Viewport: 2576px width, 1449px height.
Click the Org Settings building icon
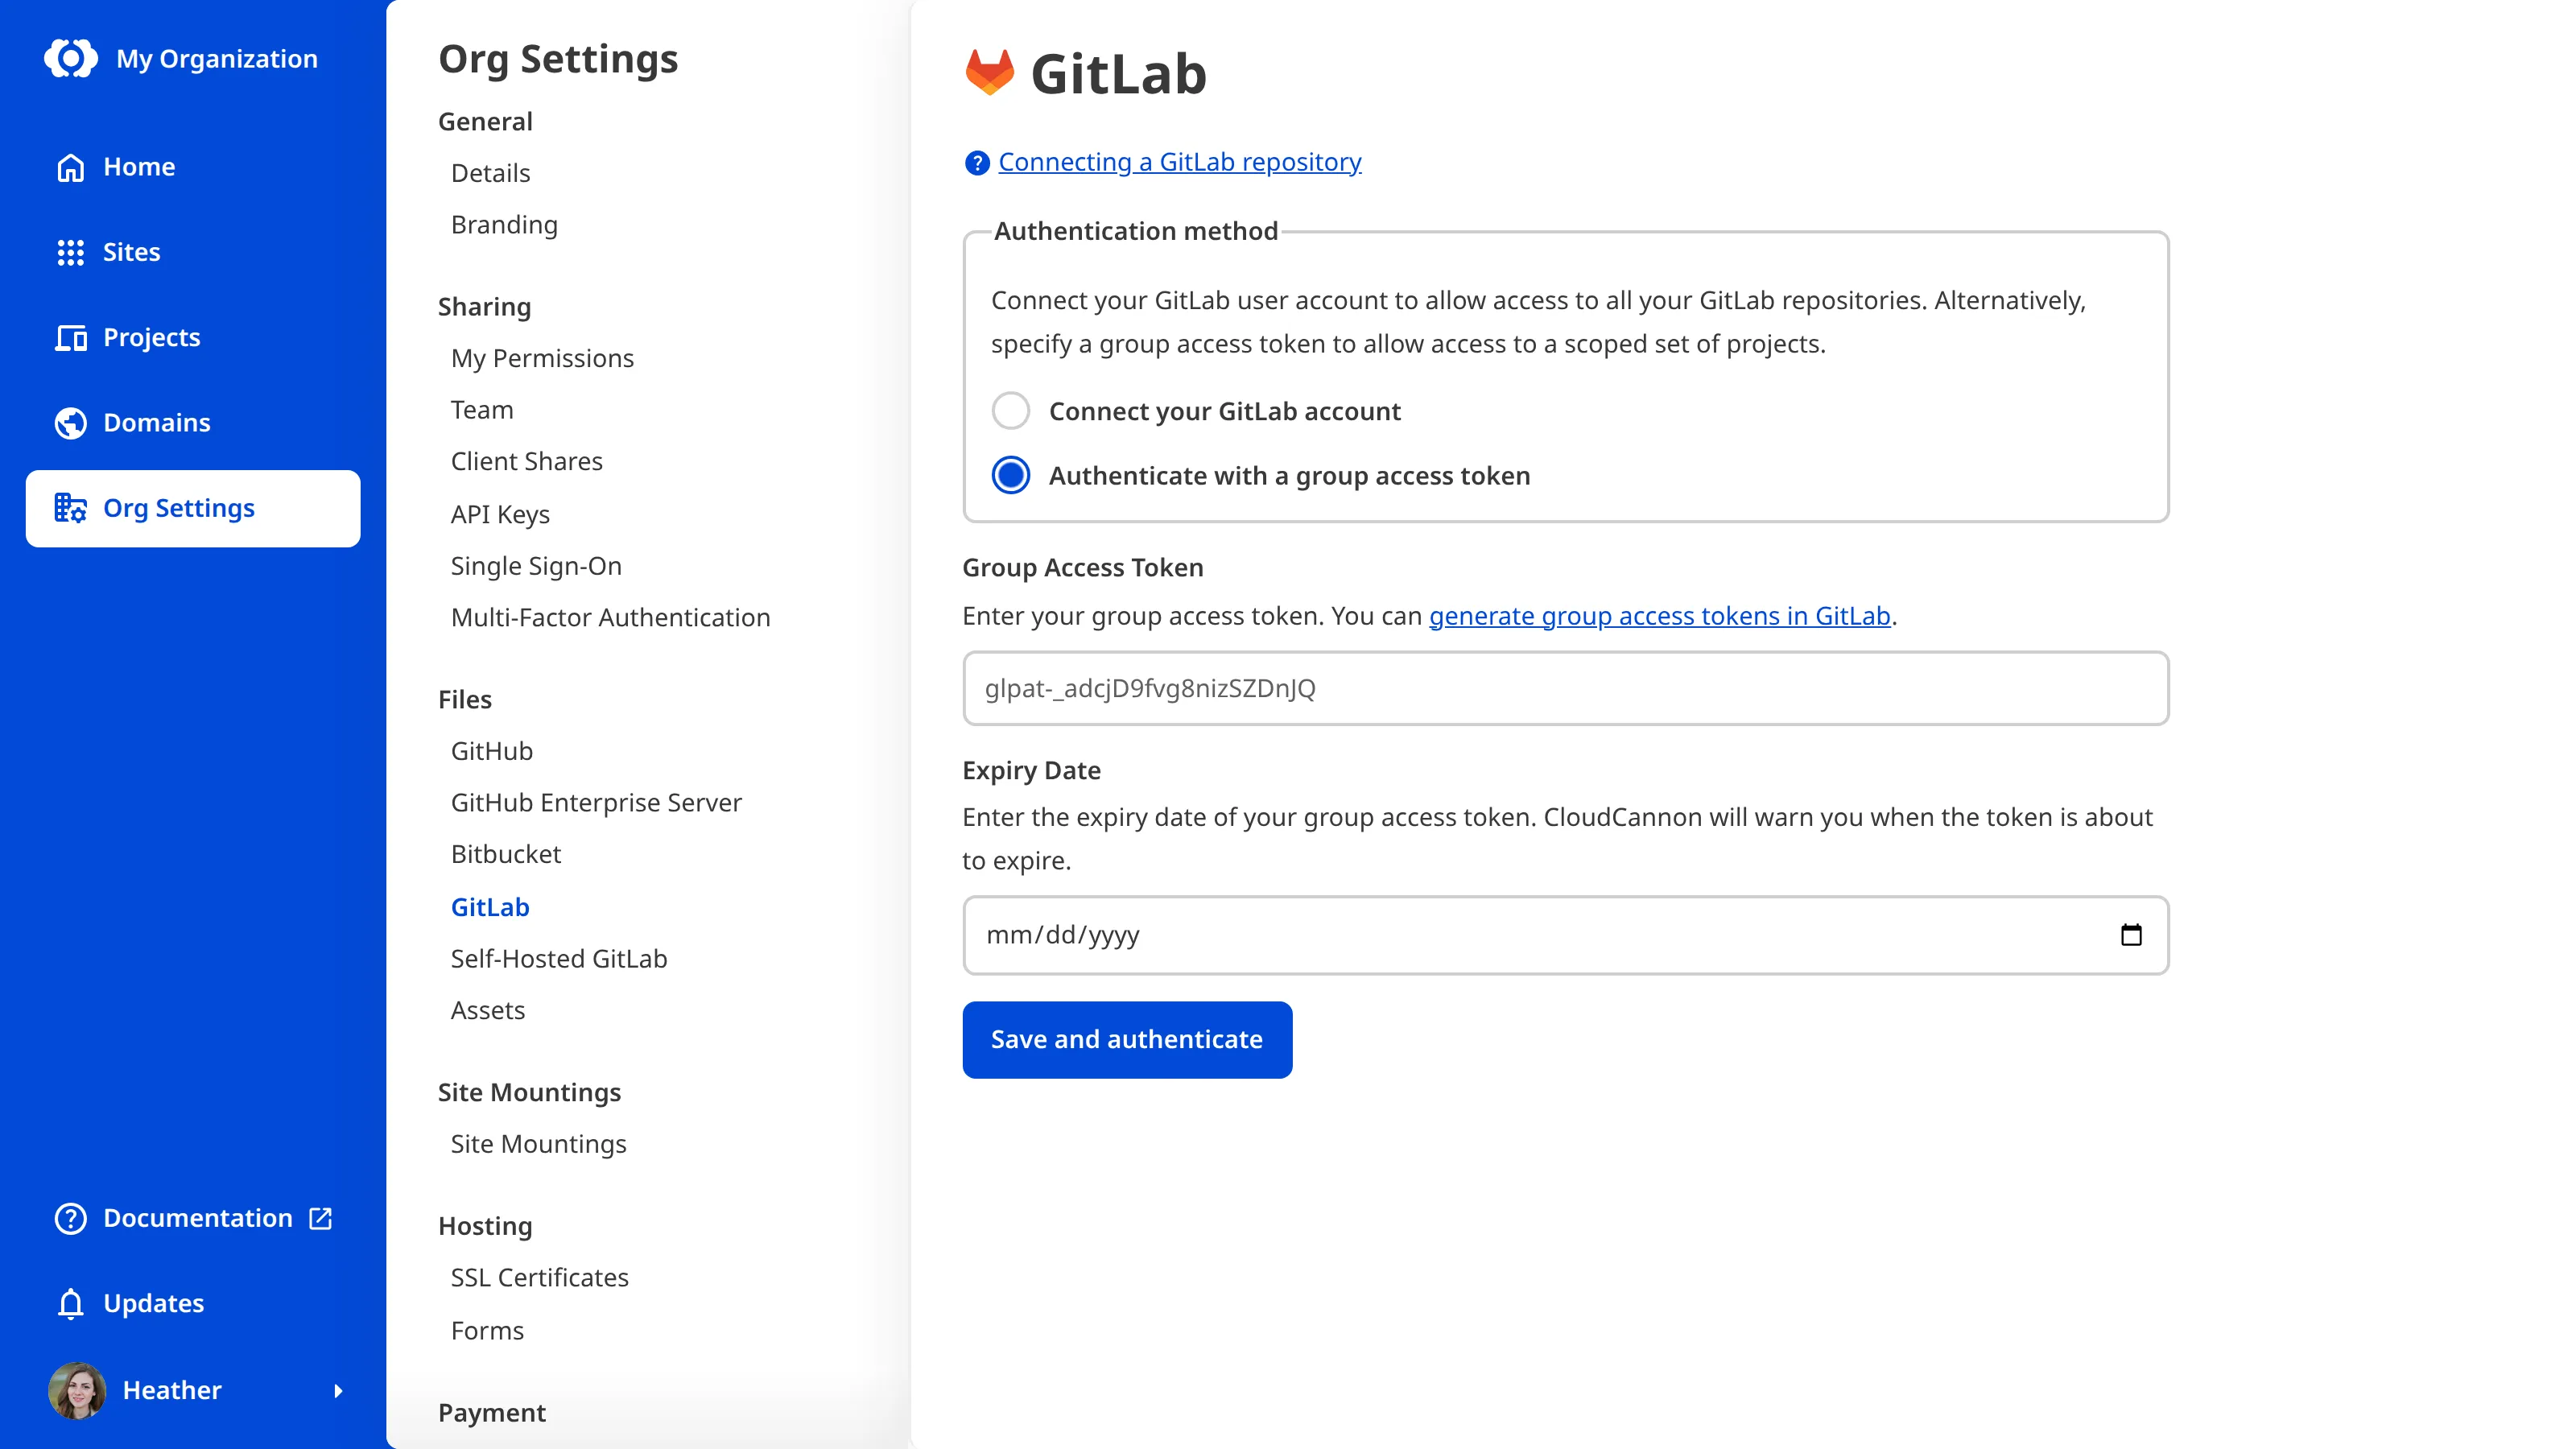[x=70, y=508]
